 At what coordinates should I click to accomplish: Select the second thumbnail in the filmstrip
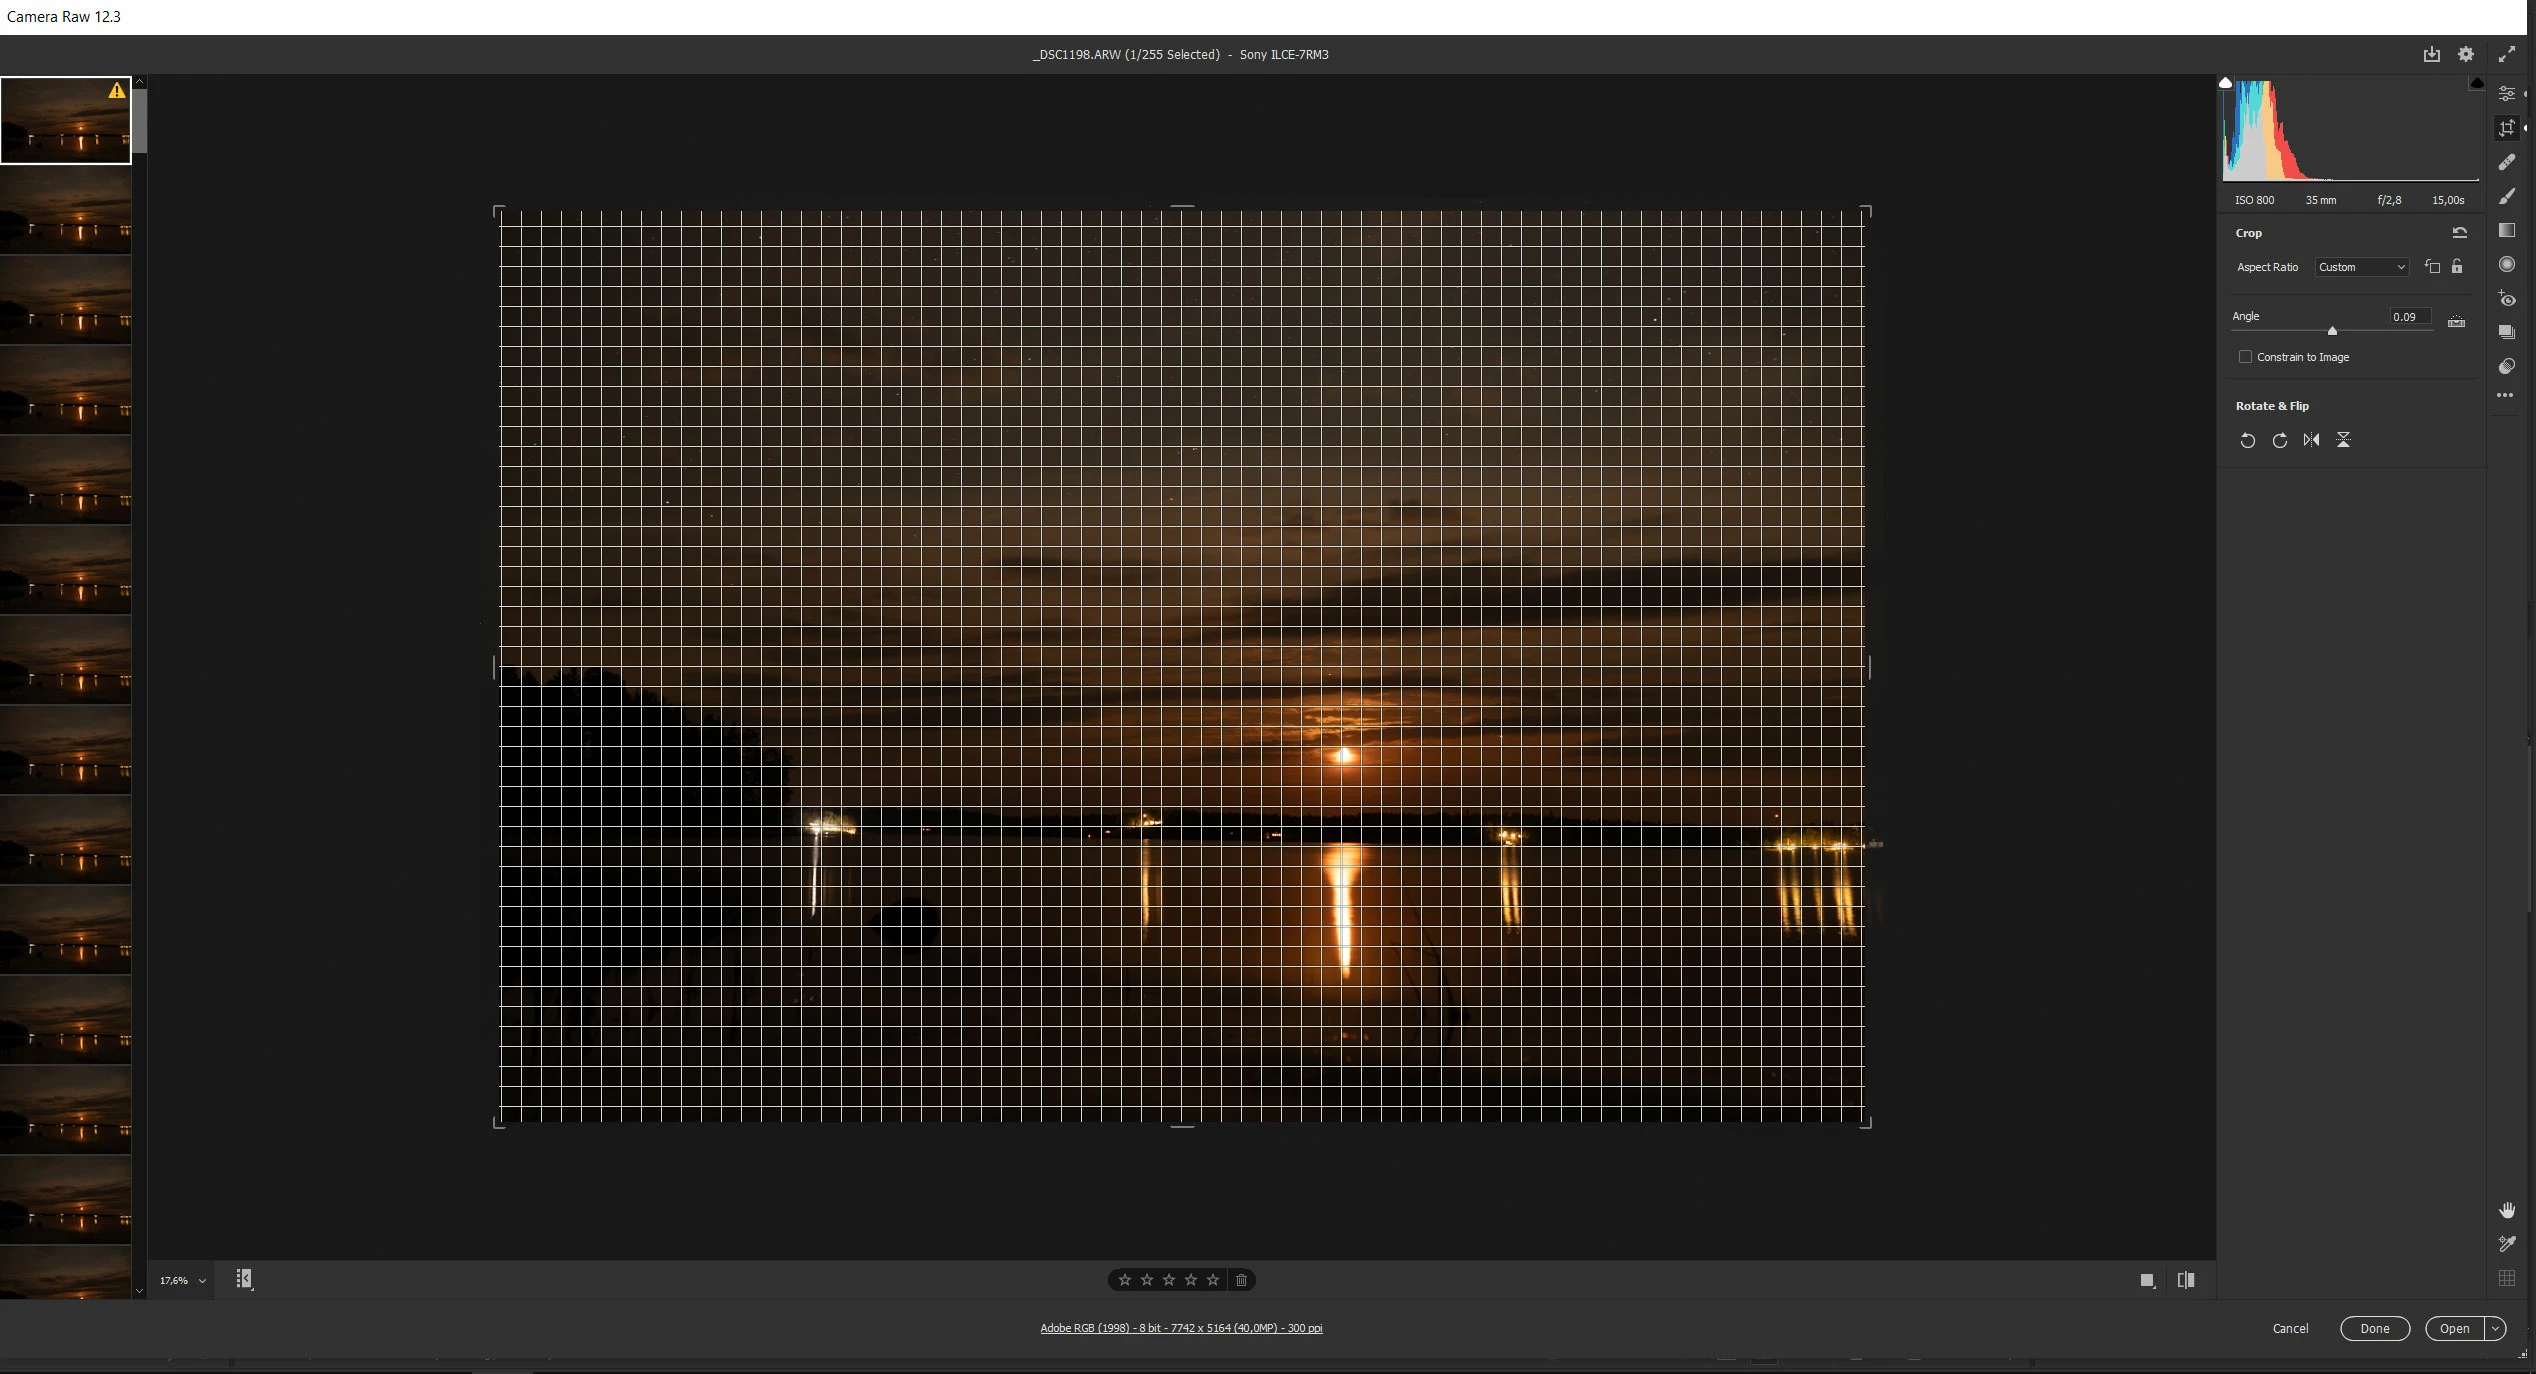click(x=65, y=210)
